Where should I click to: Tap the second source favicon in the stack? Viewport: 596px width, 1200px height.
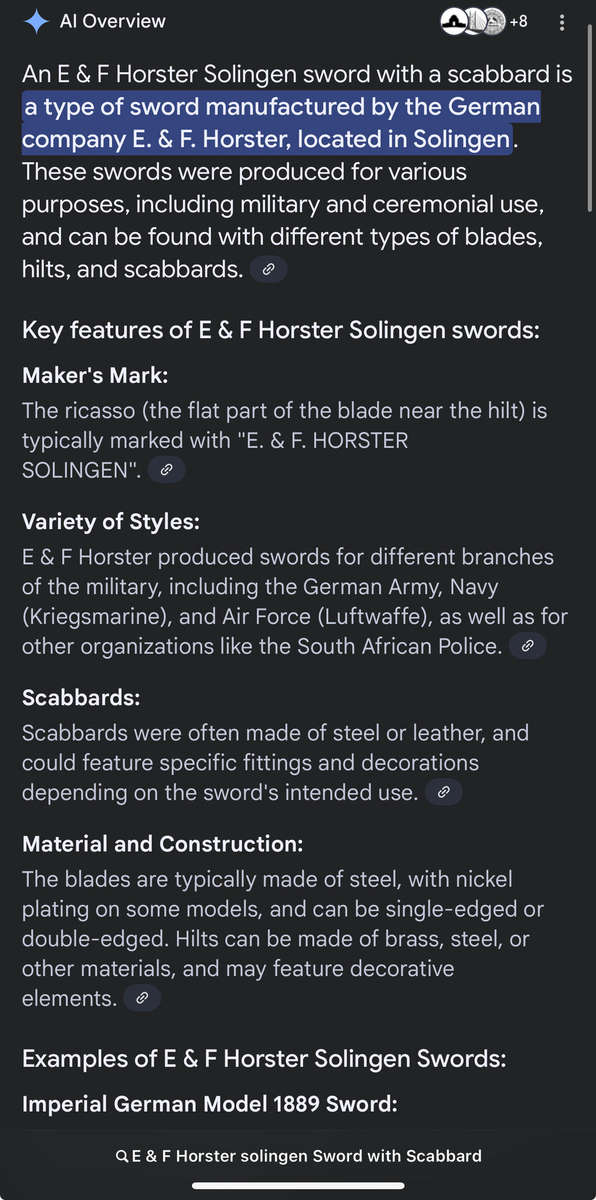click(x=473, y=21)
